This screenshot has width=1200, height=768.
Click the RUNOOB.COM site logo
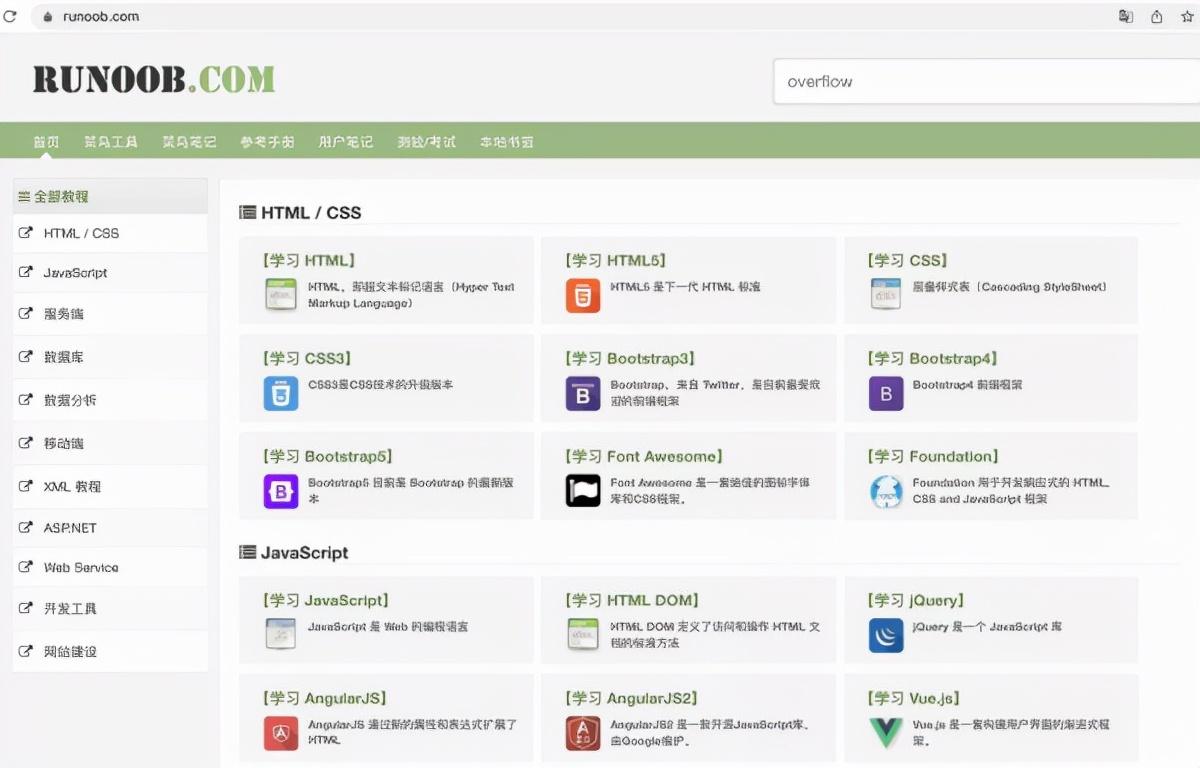click(x=154, y=80)
